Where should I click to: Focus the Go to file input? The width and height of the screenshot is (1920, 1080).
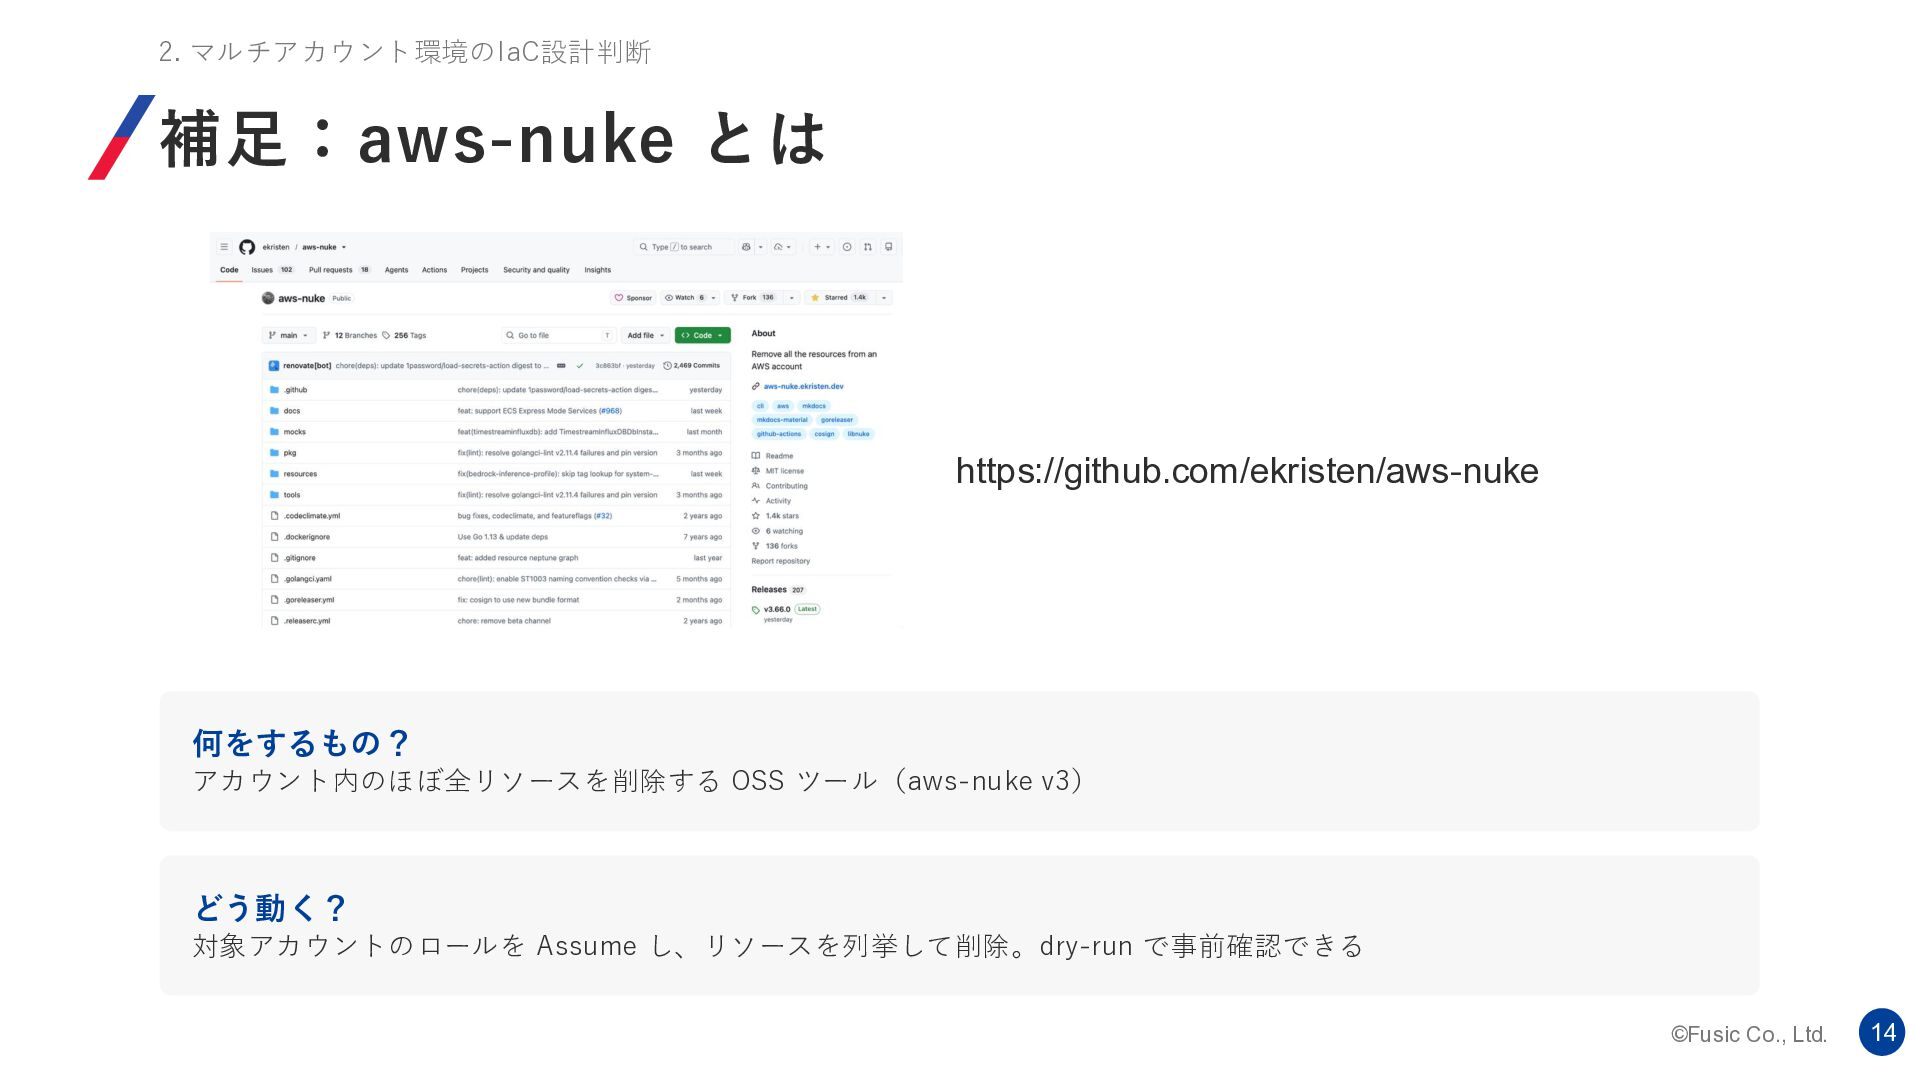coord(558,336)
